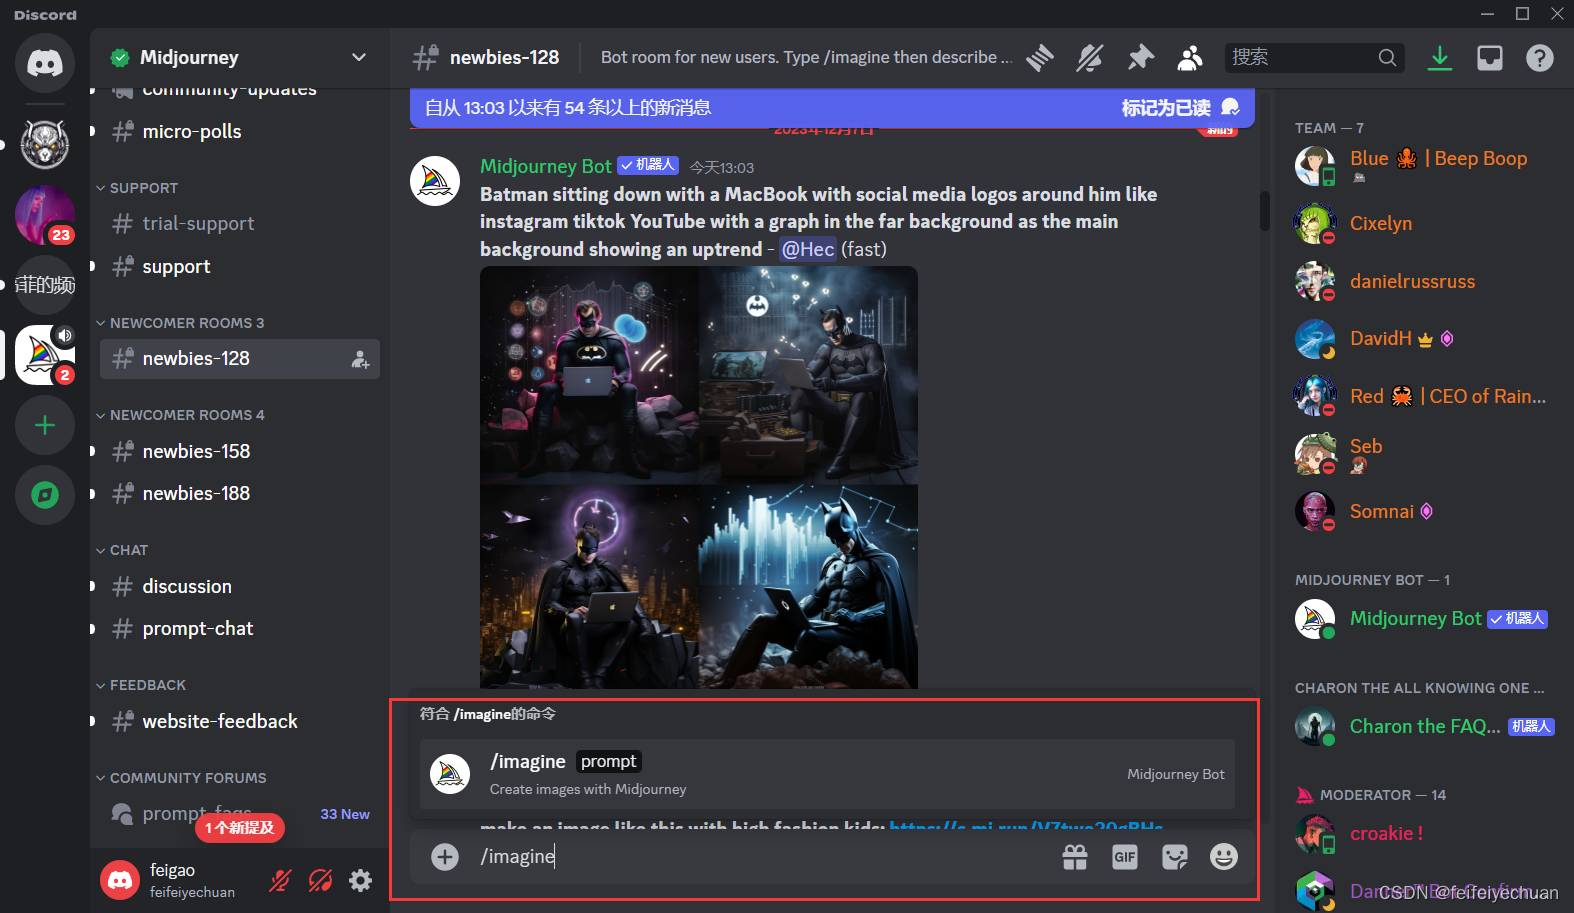The width and height of the screenshot is (1574, 913).
Task: Click feigao user avatar
Action: coord(120,880)
